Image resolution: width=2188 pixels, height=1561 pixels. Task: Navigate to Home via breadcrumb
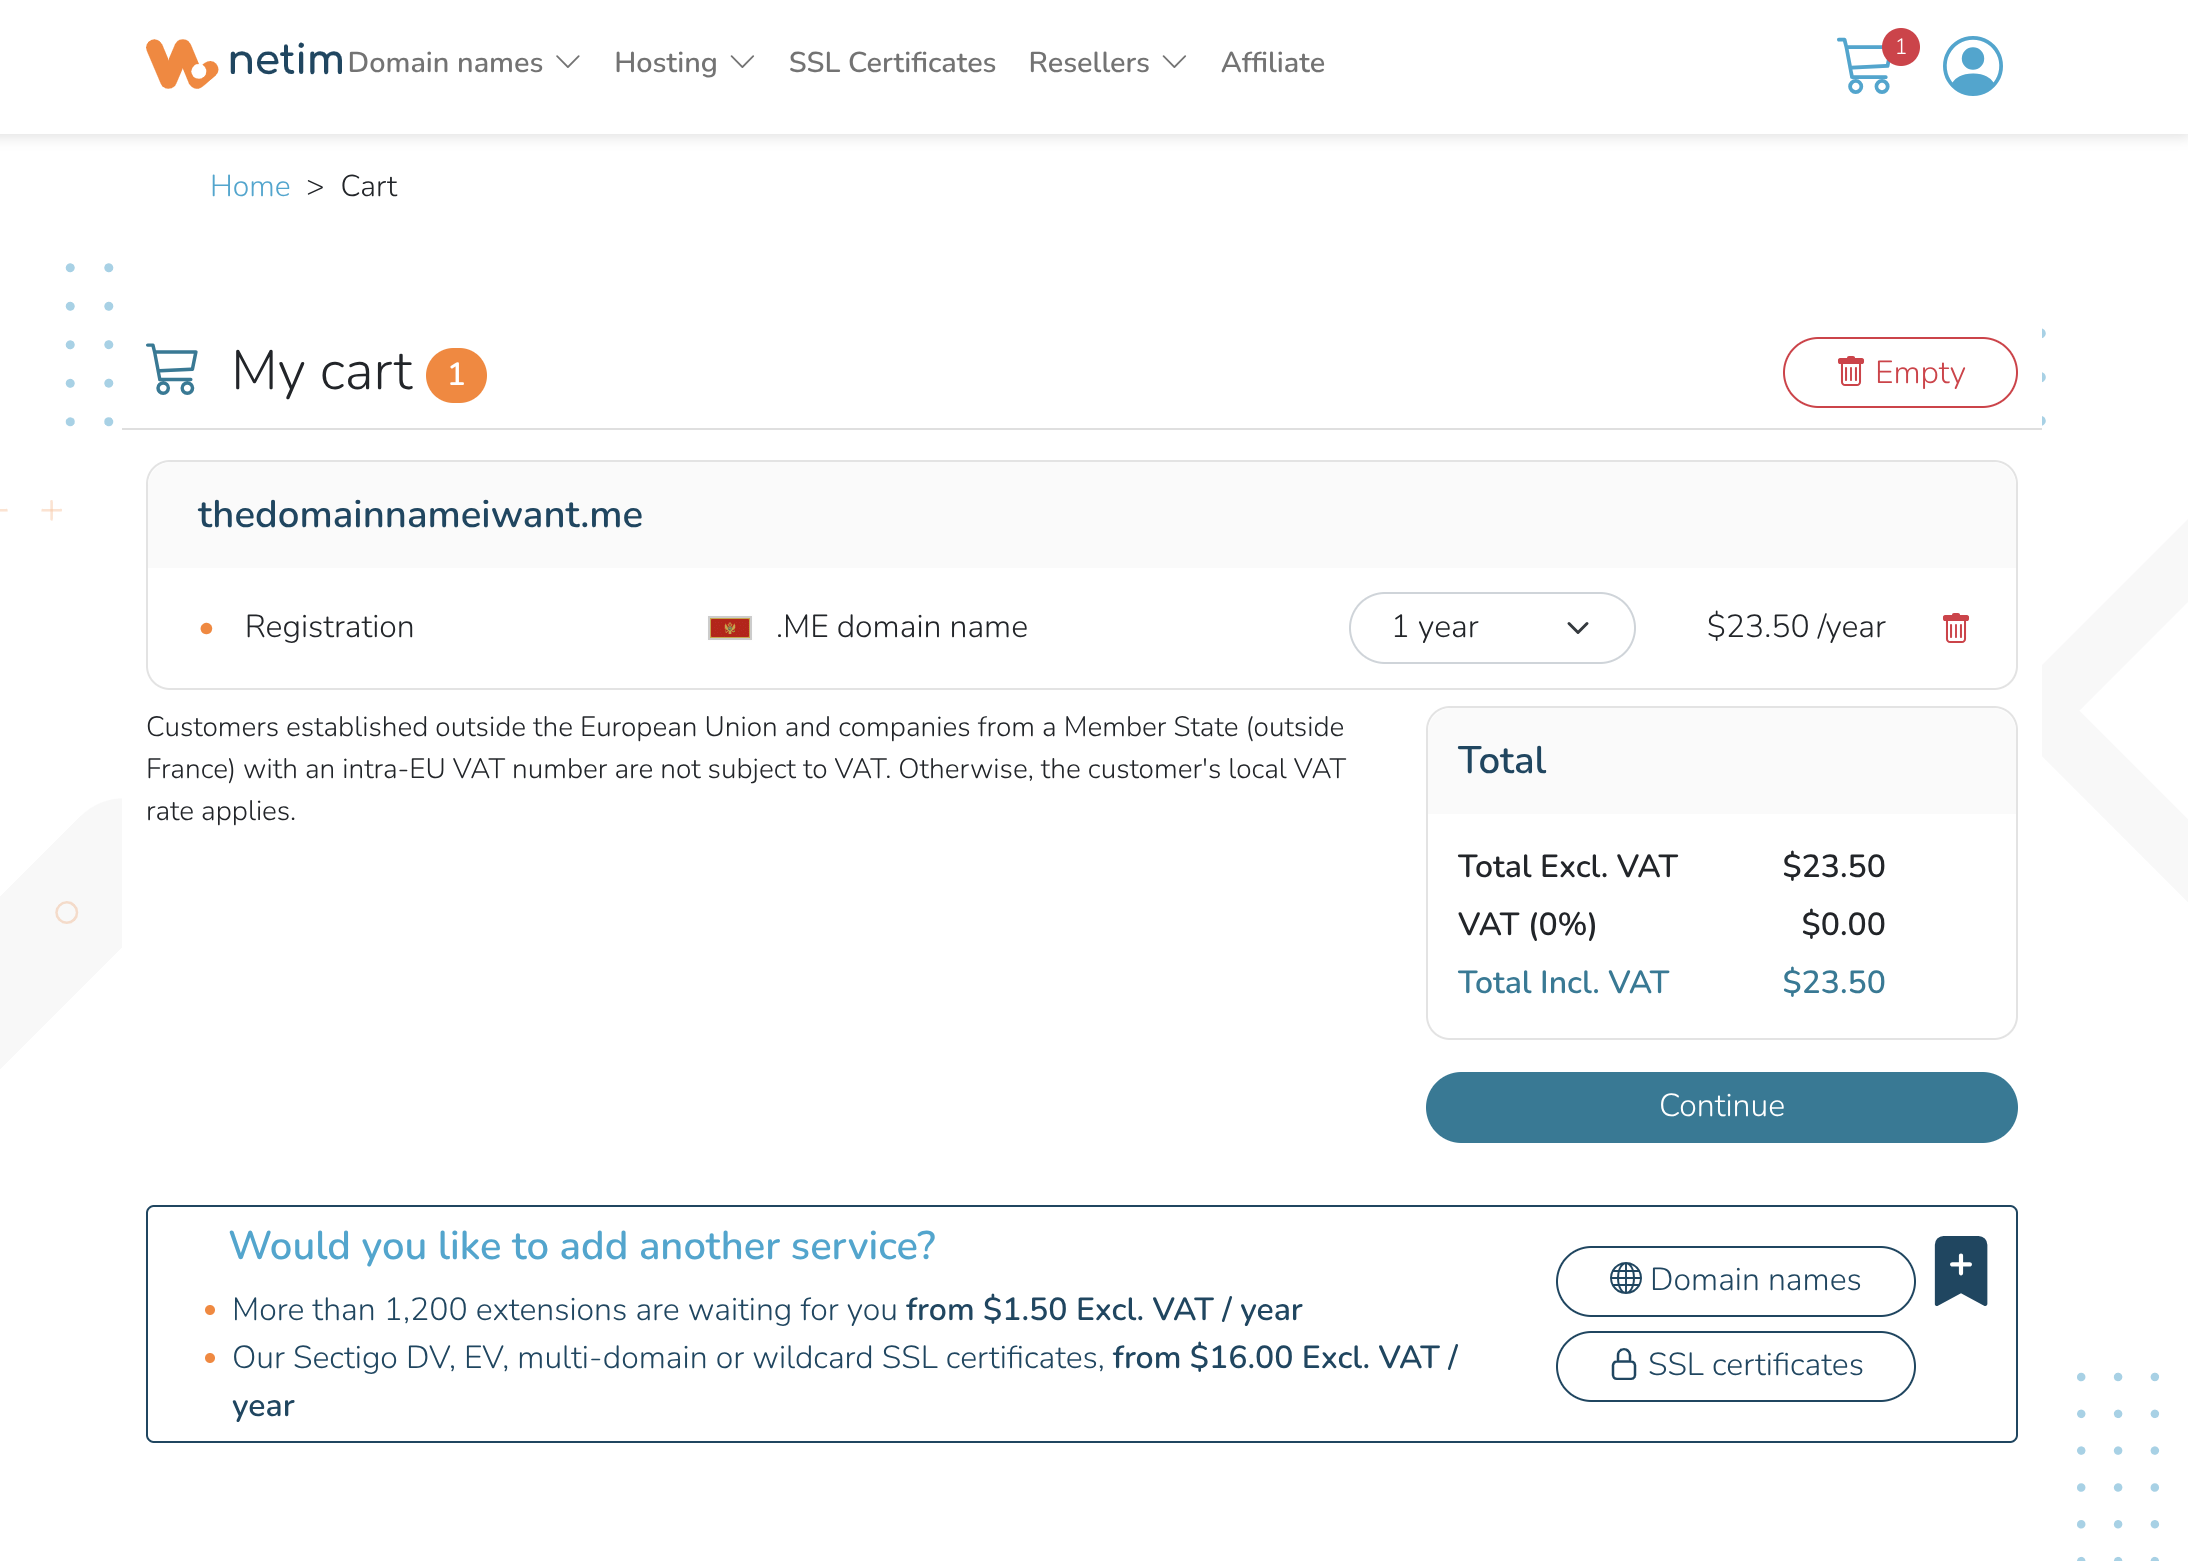point(250,186)
